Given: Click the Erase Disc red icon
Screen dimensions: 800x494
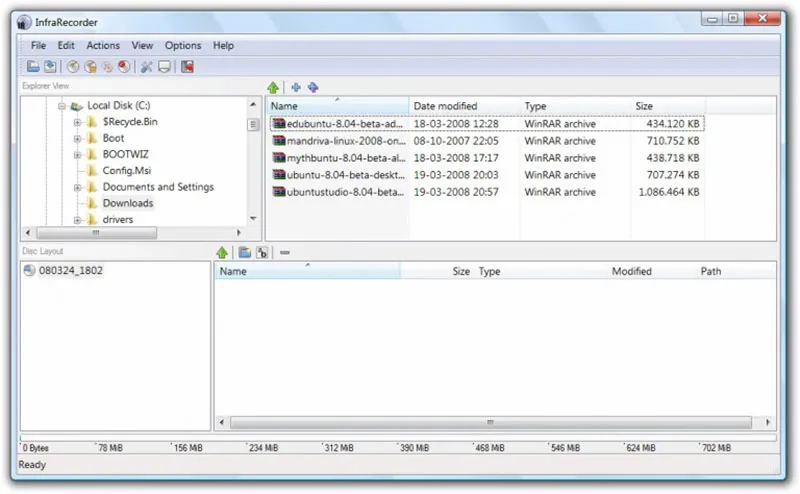Looking at the screenshot, I should click(x=124, y=66).
